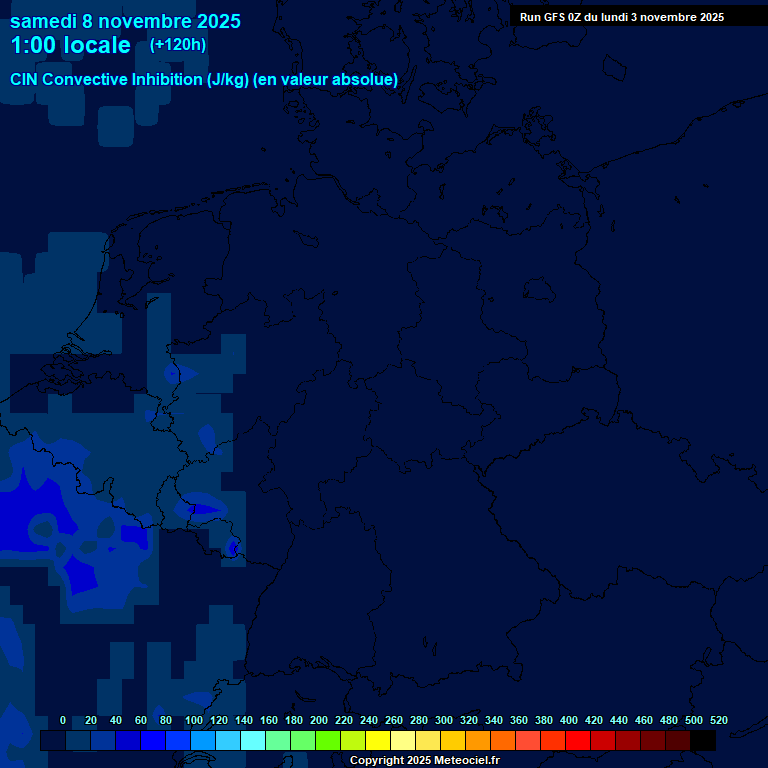This screenshot has height=768, width=768.
Task: Click the 'CIN Convective Inhibition (J/kg)' title
Action: (x=130, y=79)
